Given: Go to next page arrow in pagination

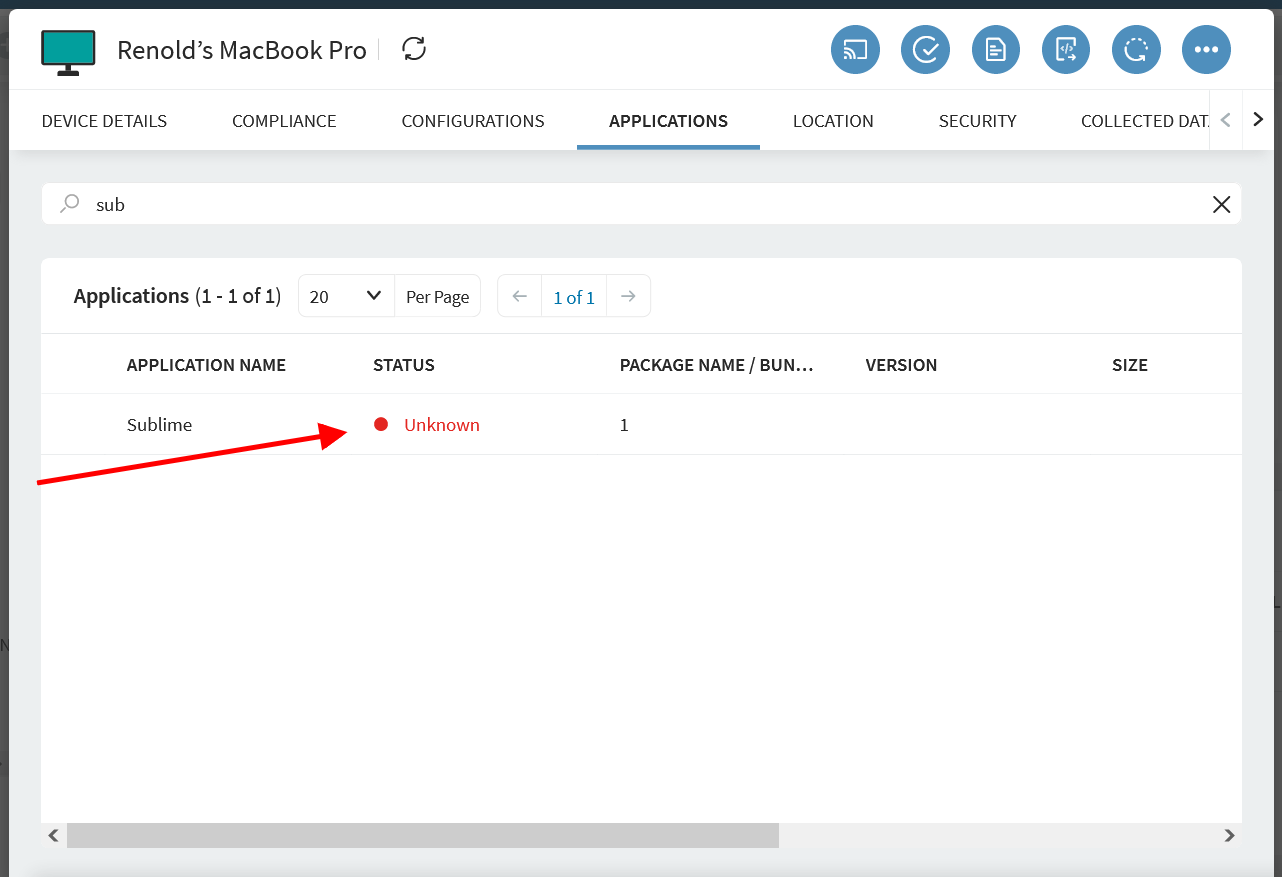Looking at the screenshot, I should click(628, 296).
